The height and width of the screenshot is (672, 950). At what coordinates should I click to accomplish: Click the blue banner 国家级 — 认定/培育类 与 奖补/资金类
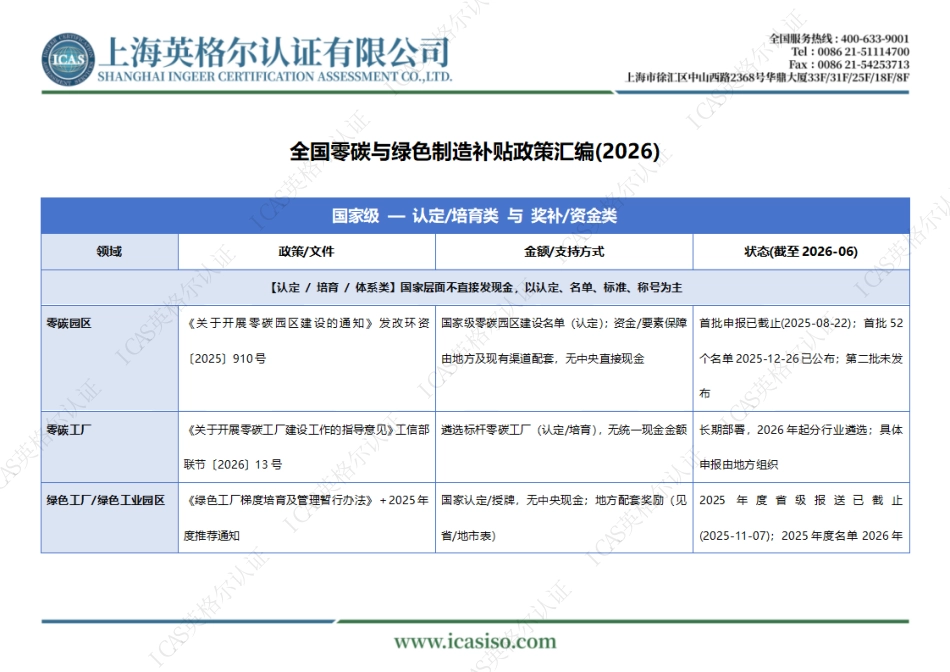click(475, 216)
